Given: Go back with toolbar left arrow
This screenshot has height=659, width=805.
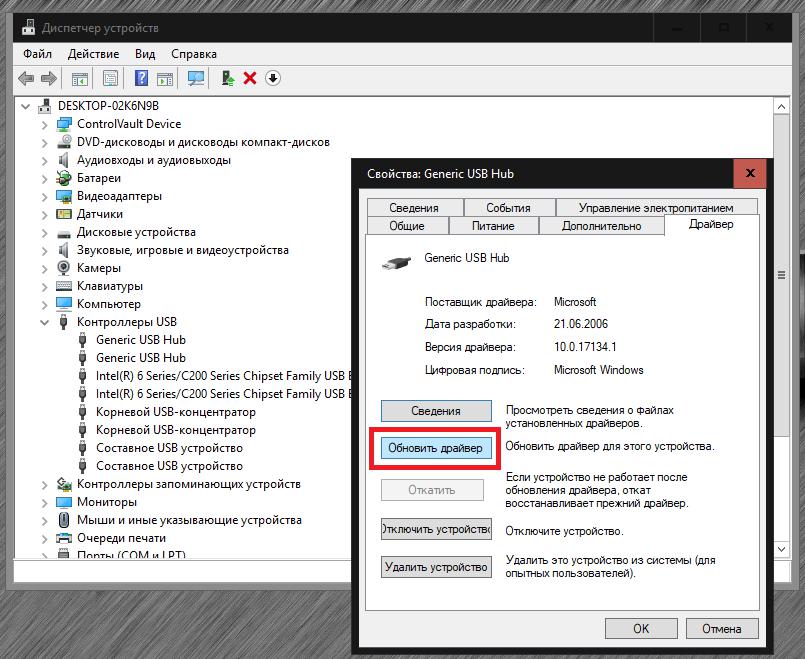Looking at the screenshot, I should coord(26,79).
